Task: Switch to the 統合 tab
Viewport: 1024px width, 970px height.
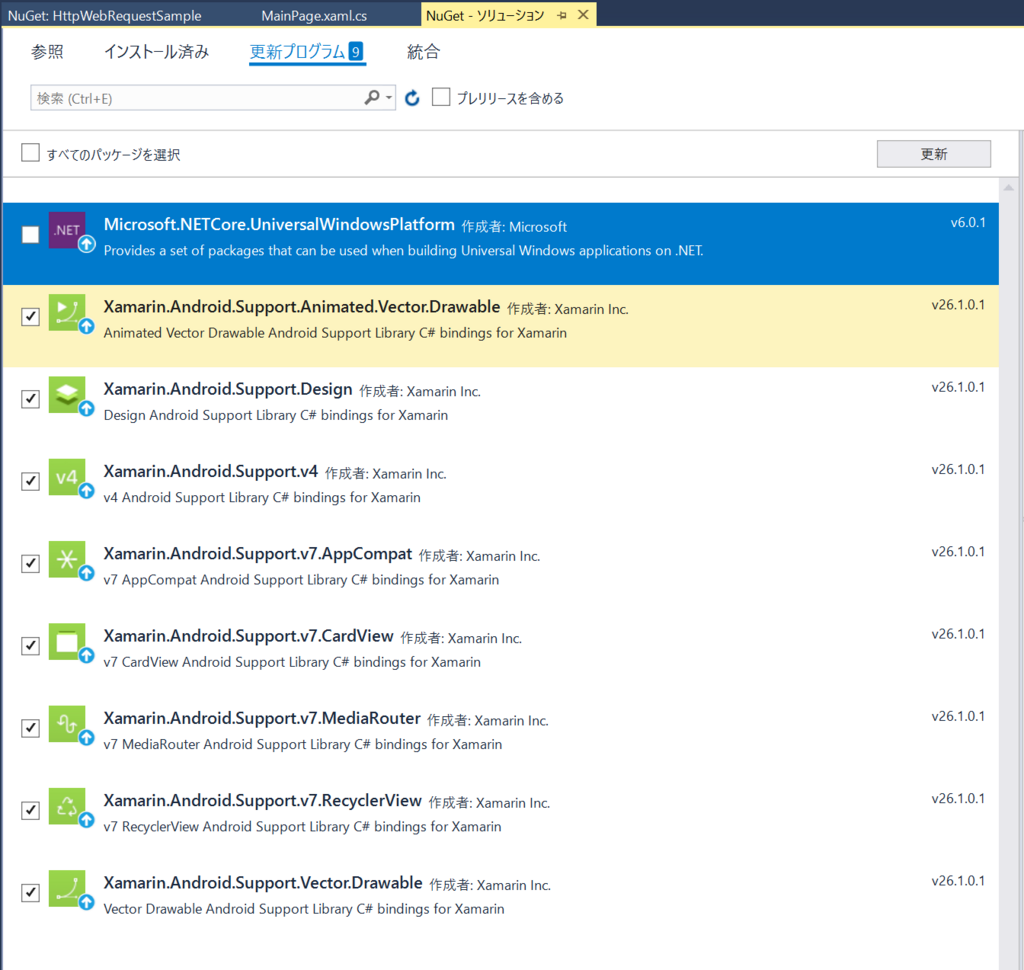Action: click(423, 52)
